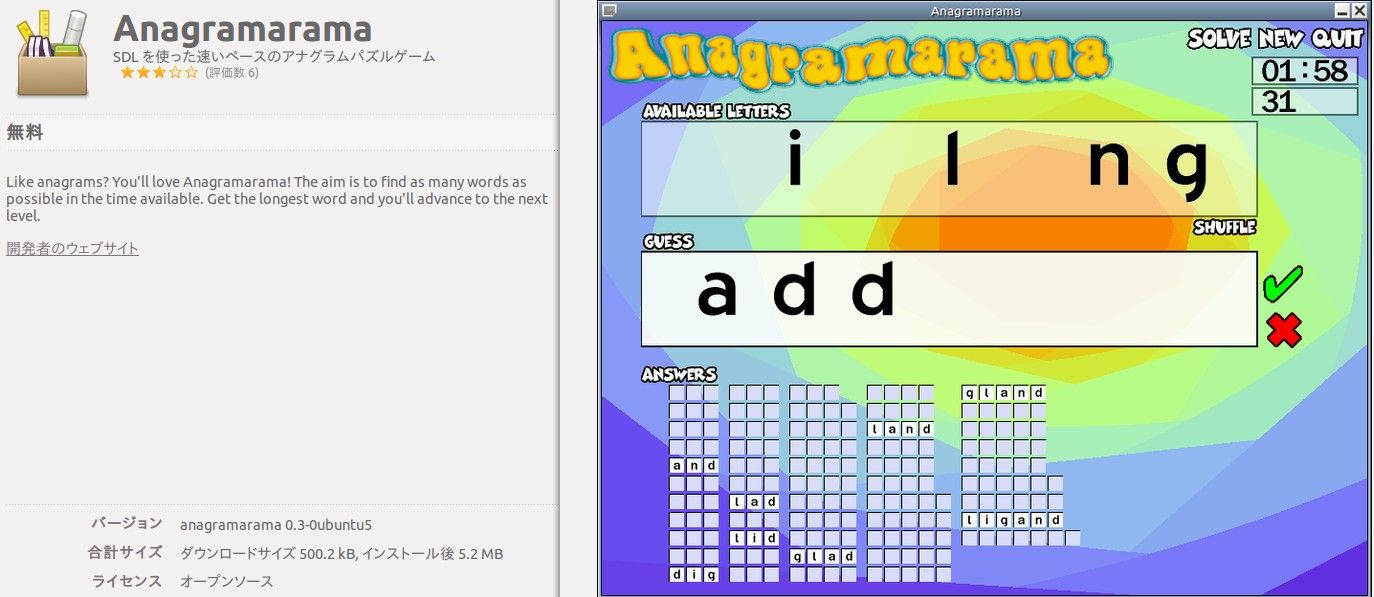
Task: Click the first letter 'a' in the guess box
Action: click(717, 295)
